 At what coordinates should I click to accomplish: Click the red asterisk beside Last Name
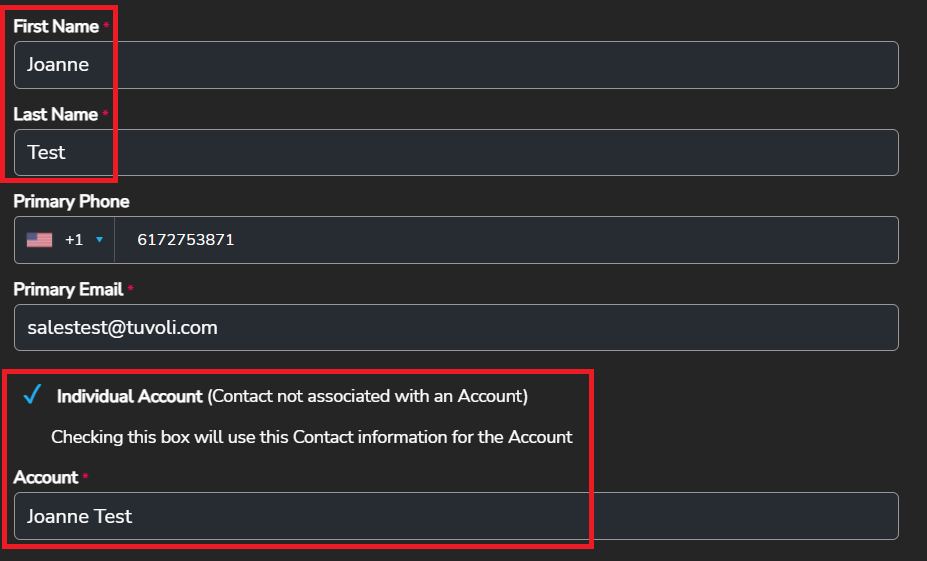(105, 114)
